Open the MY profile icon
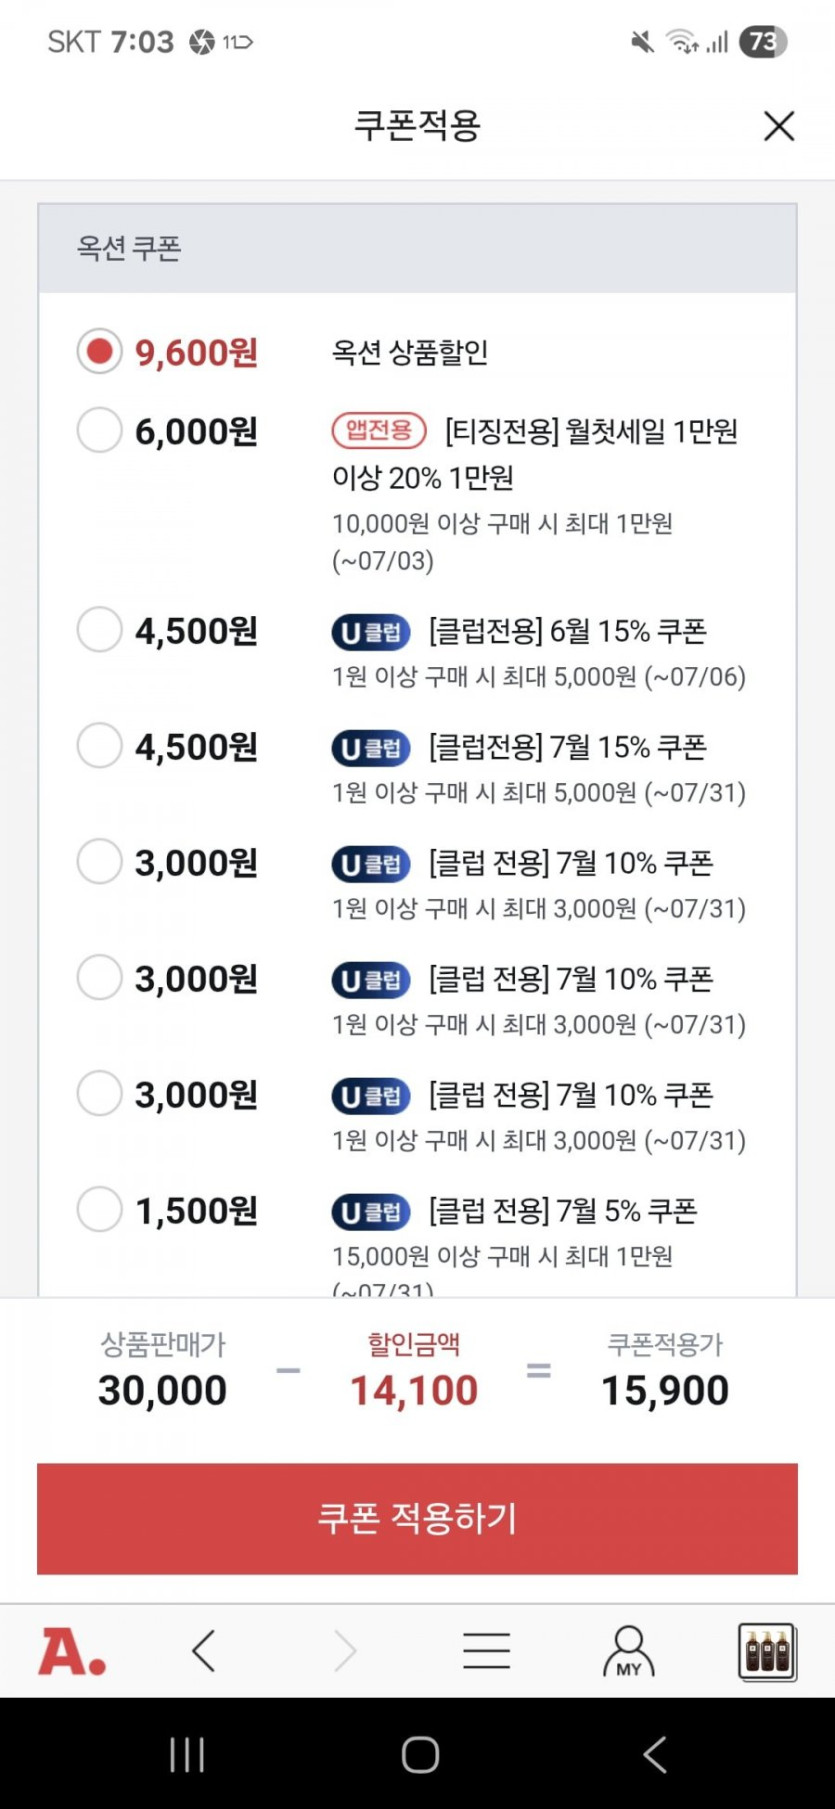Viewport: 835px width, 1809px height. tap(628, 1651)
